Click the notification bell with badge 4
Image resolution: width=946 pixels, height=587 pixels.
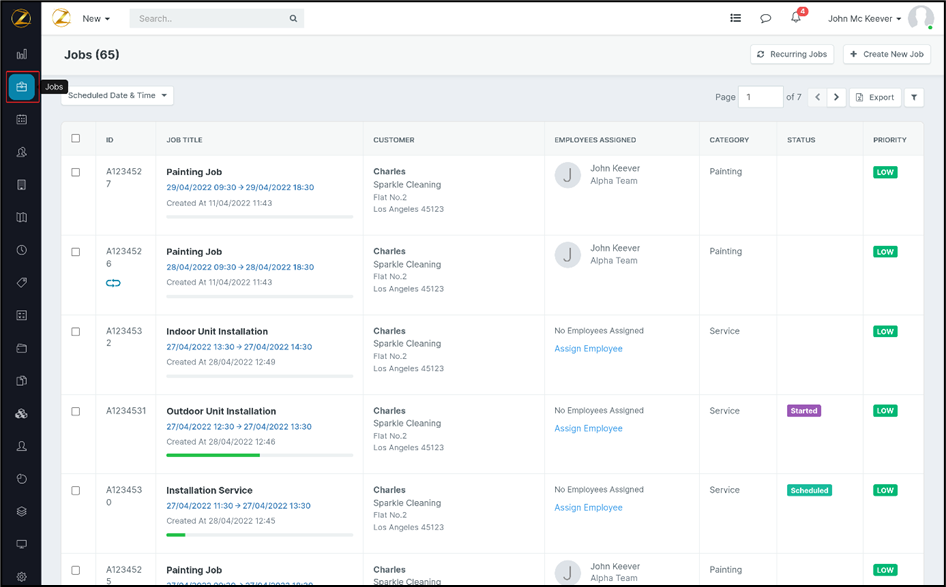pyautogui.click(x=796, y=18)
